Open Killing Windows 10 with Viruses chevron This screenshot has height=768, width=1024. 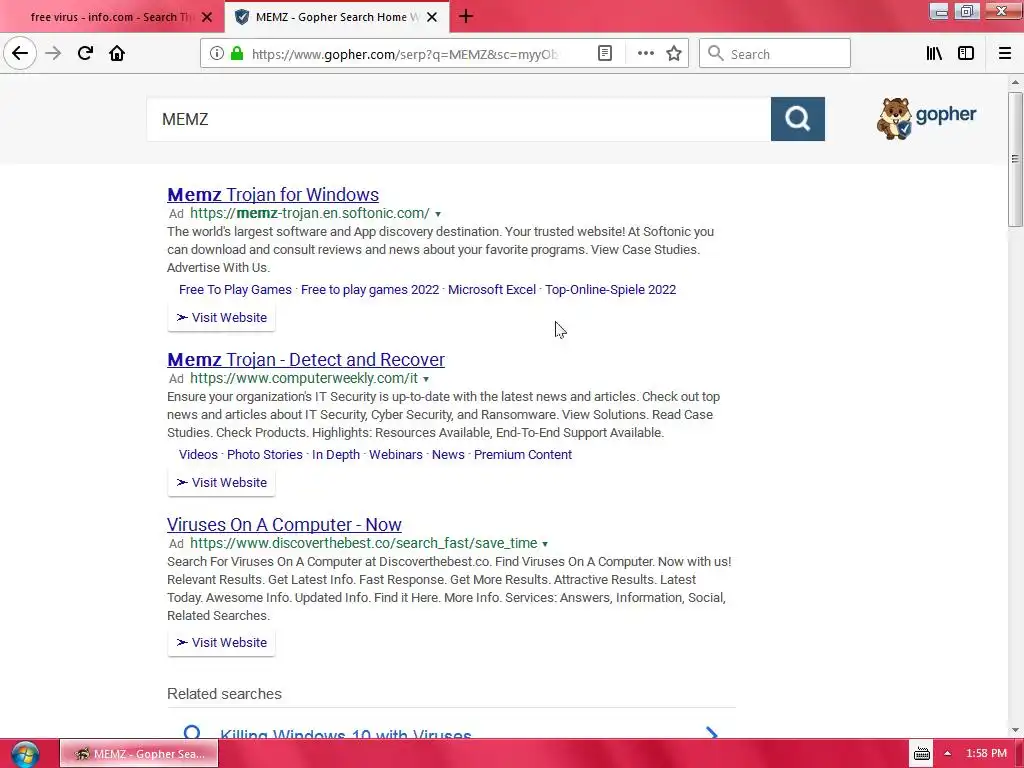coord(712,735)
